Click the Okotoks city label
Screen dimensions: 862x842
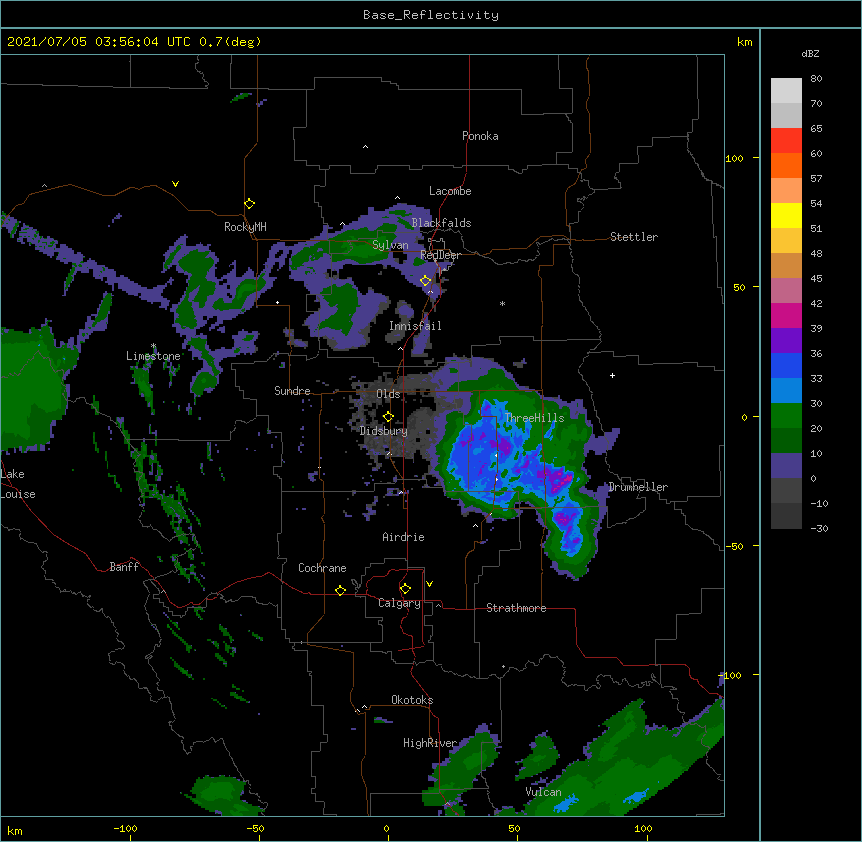[x=412, y=700]
